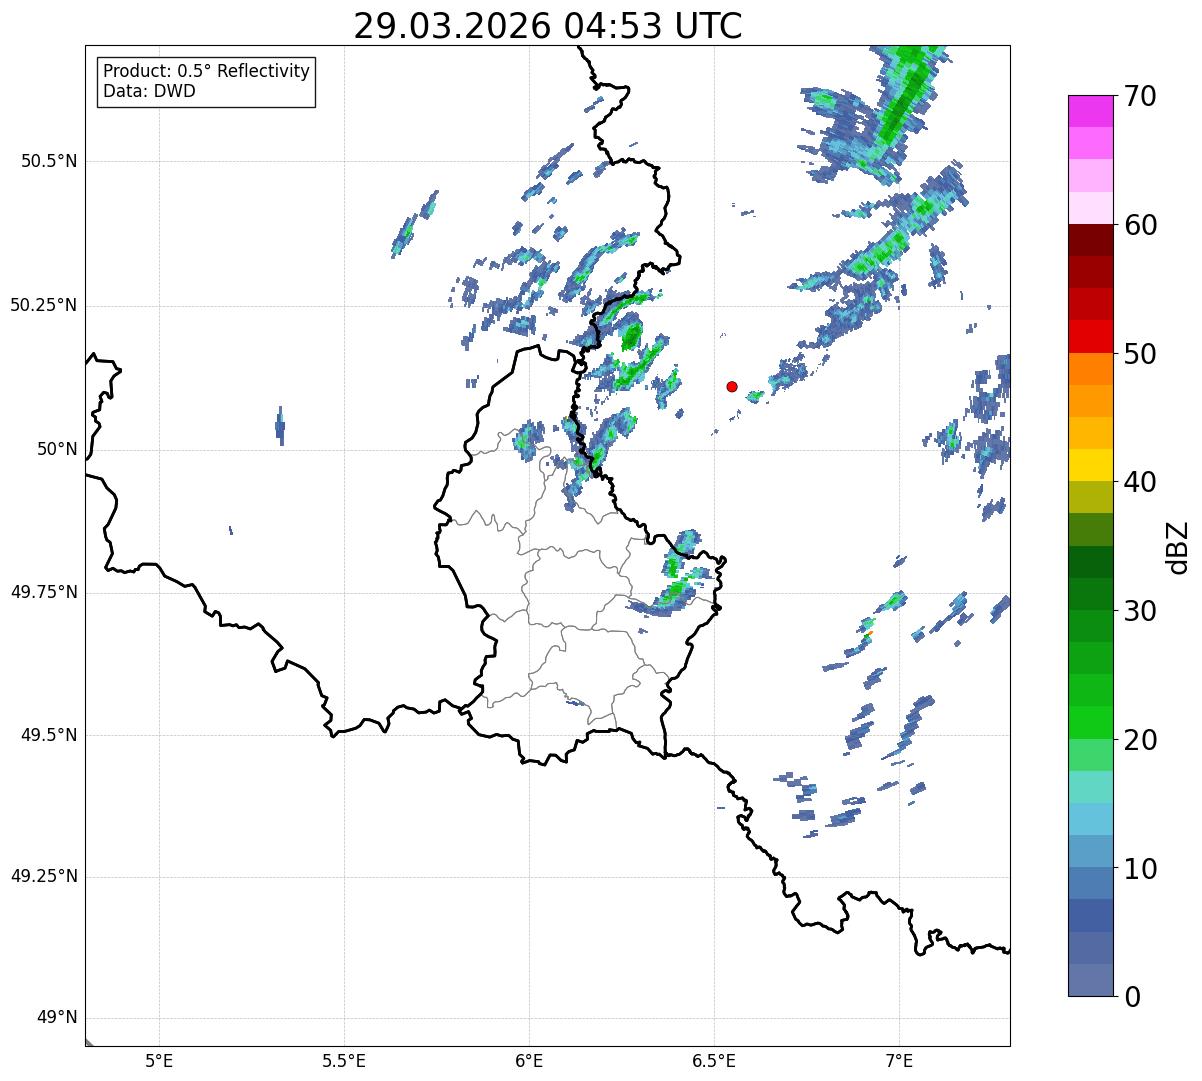1202x1081 pixels.
Task: Select the dark red 60 dBZ colorbar swatch
Action: 1090,240
